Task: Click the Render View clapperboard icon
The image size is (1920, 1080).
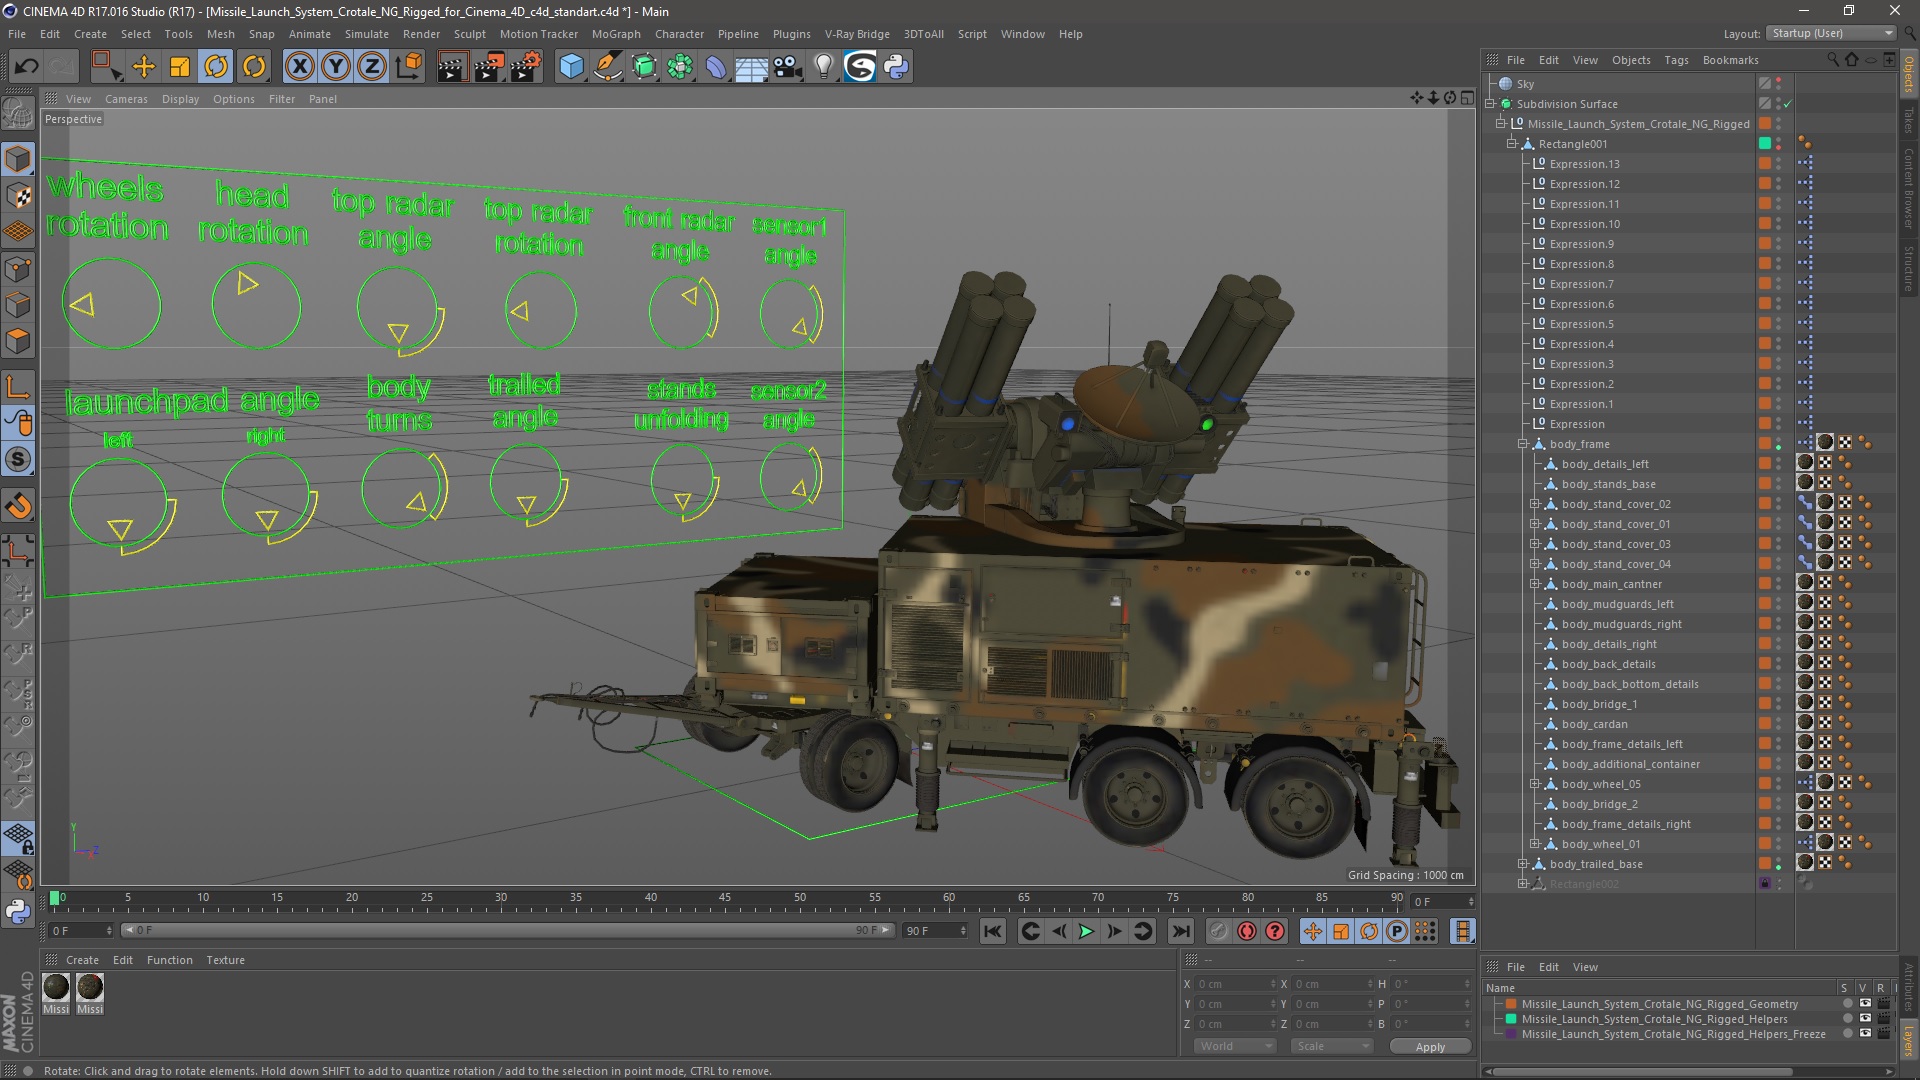Action: (x=452, y=67)
